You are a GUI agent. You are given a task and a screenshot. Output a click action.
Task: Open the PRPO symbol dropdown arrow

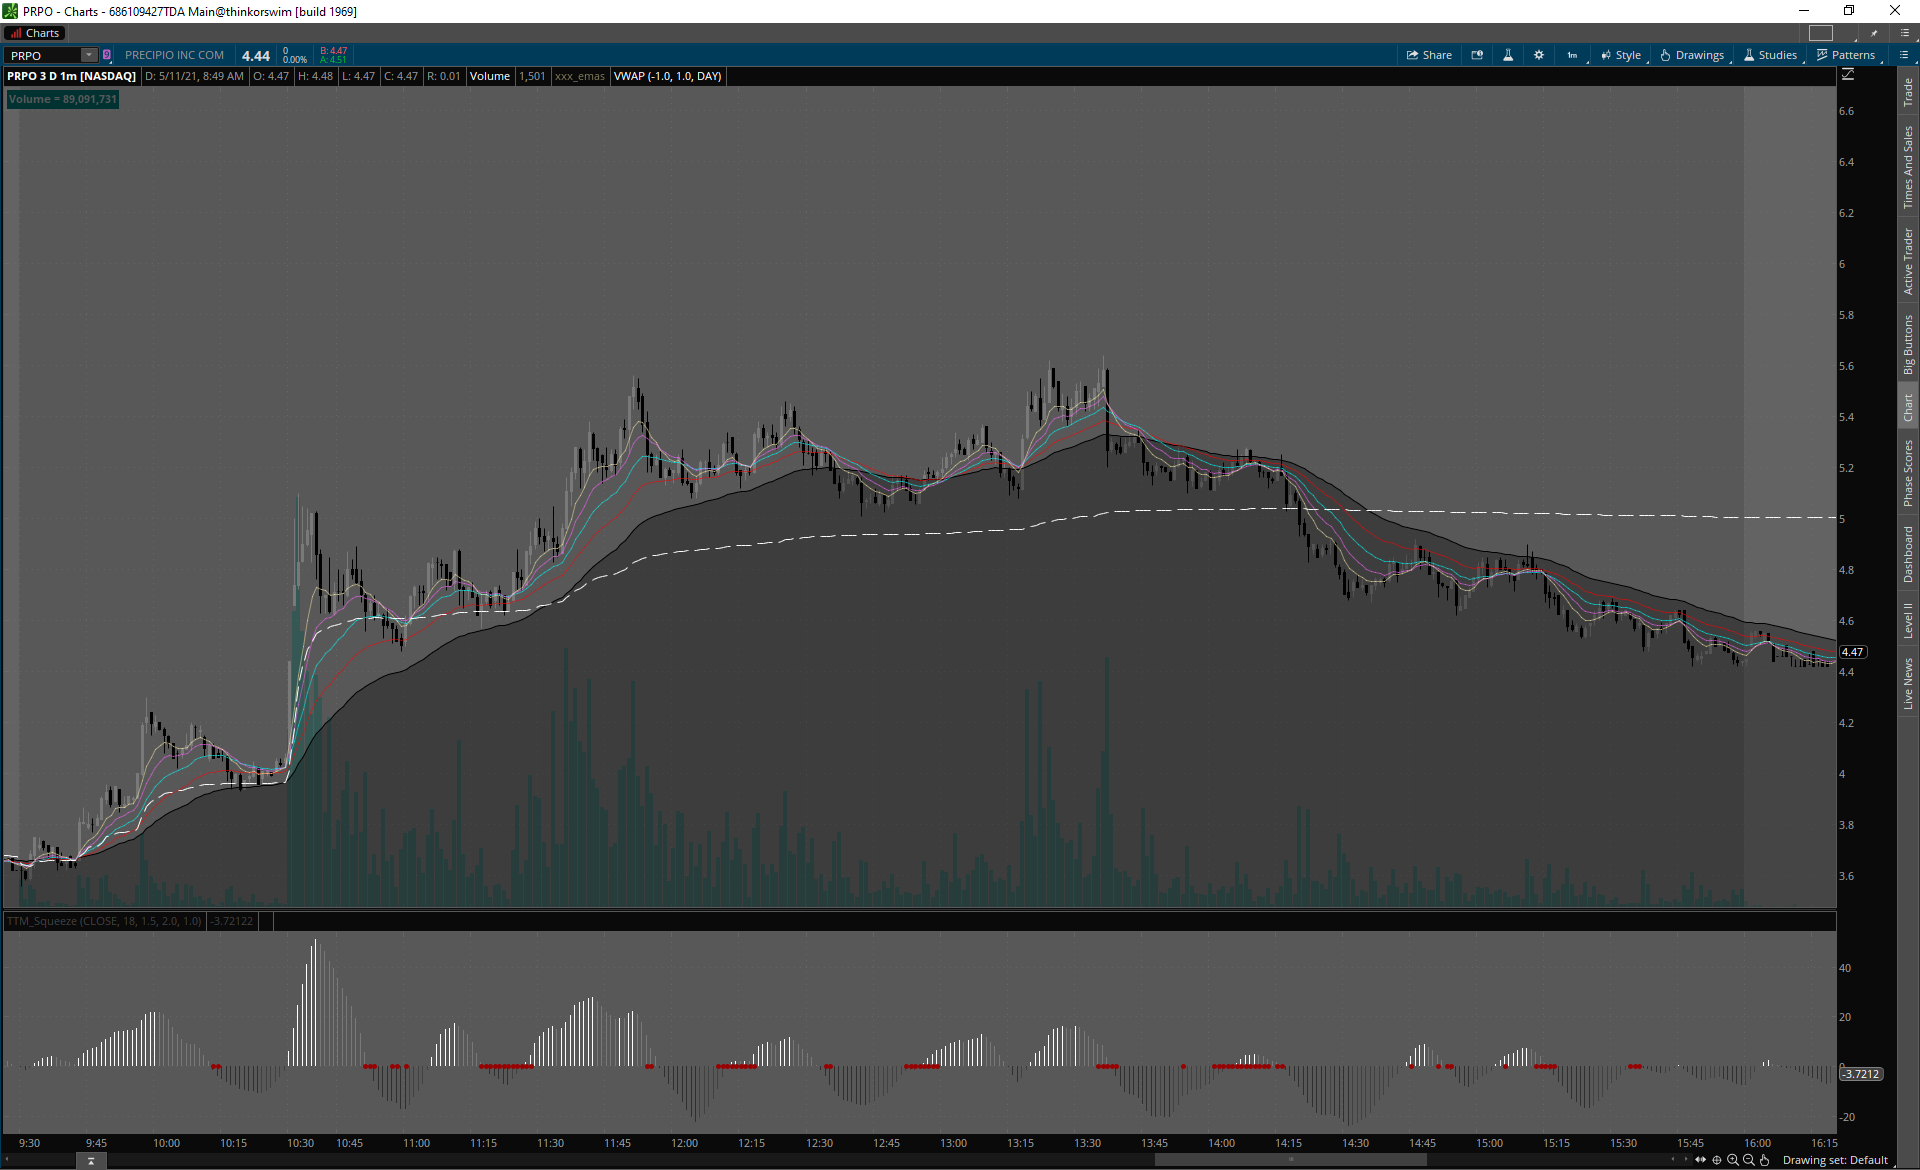89,55
